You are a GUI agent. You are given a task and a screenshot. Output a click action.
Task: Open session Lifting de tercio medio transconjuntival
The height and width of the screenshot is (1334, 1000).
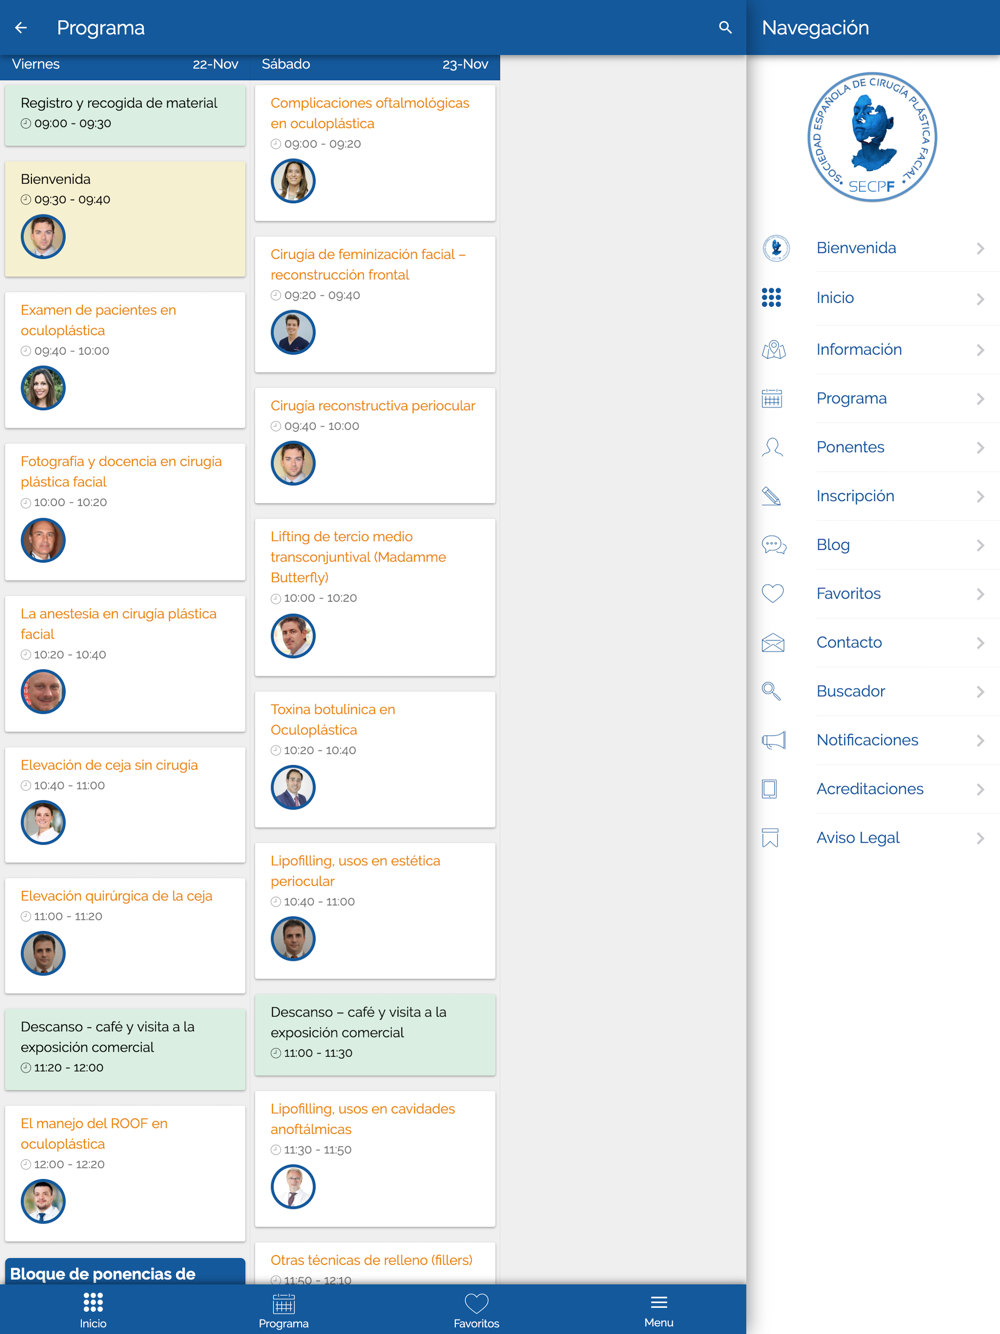click(375, 597)
